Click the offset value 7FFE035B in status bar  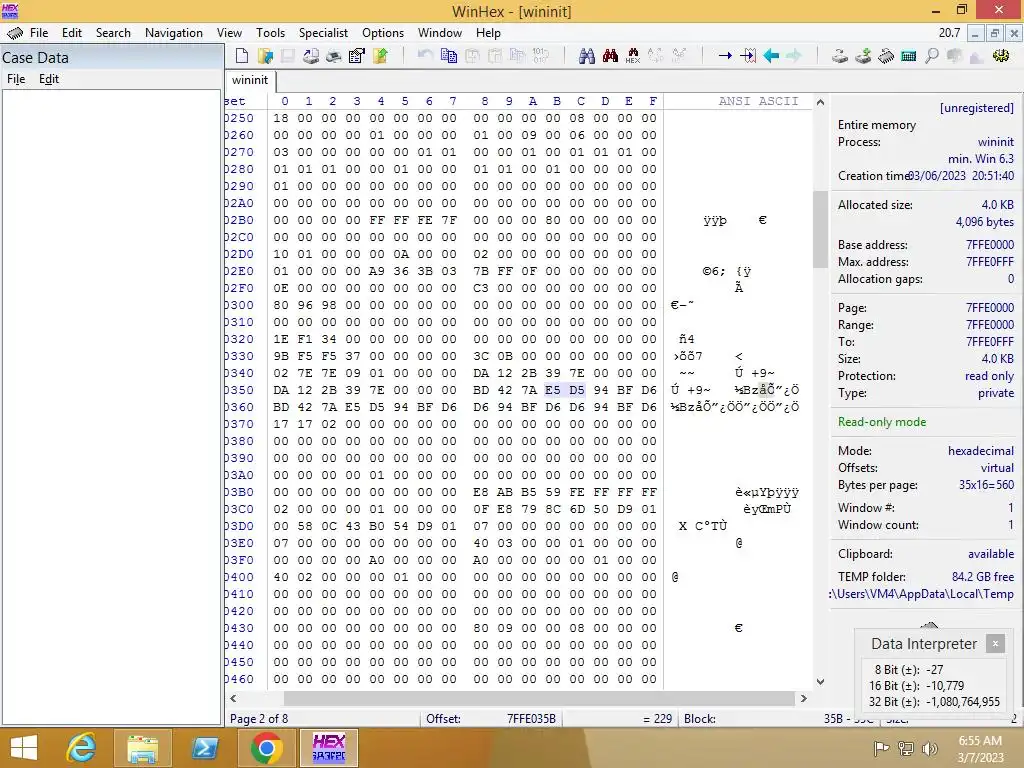click(531, 718)
